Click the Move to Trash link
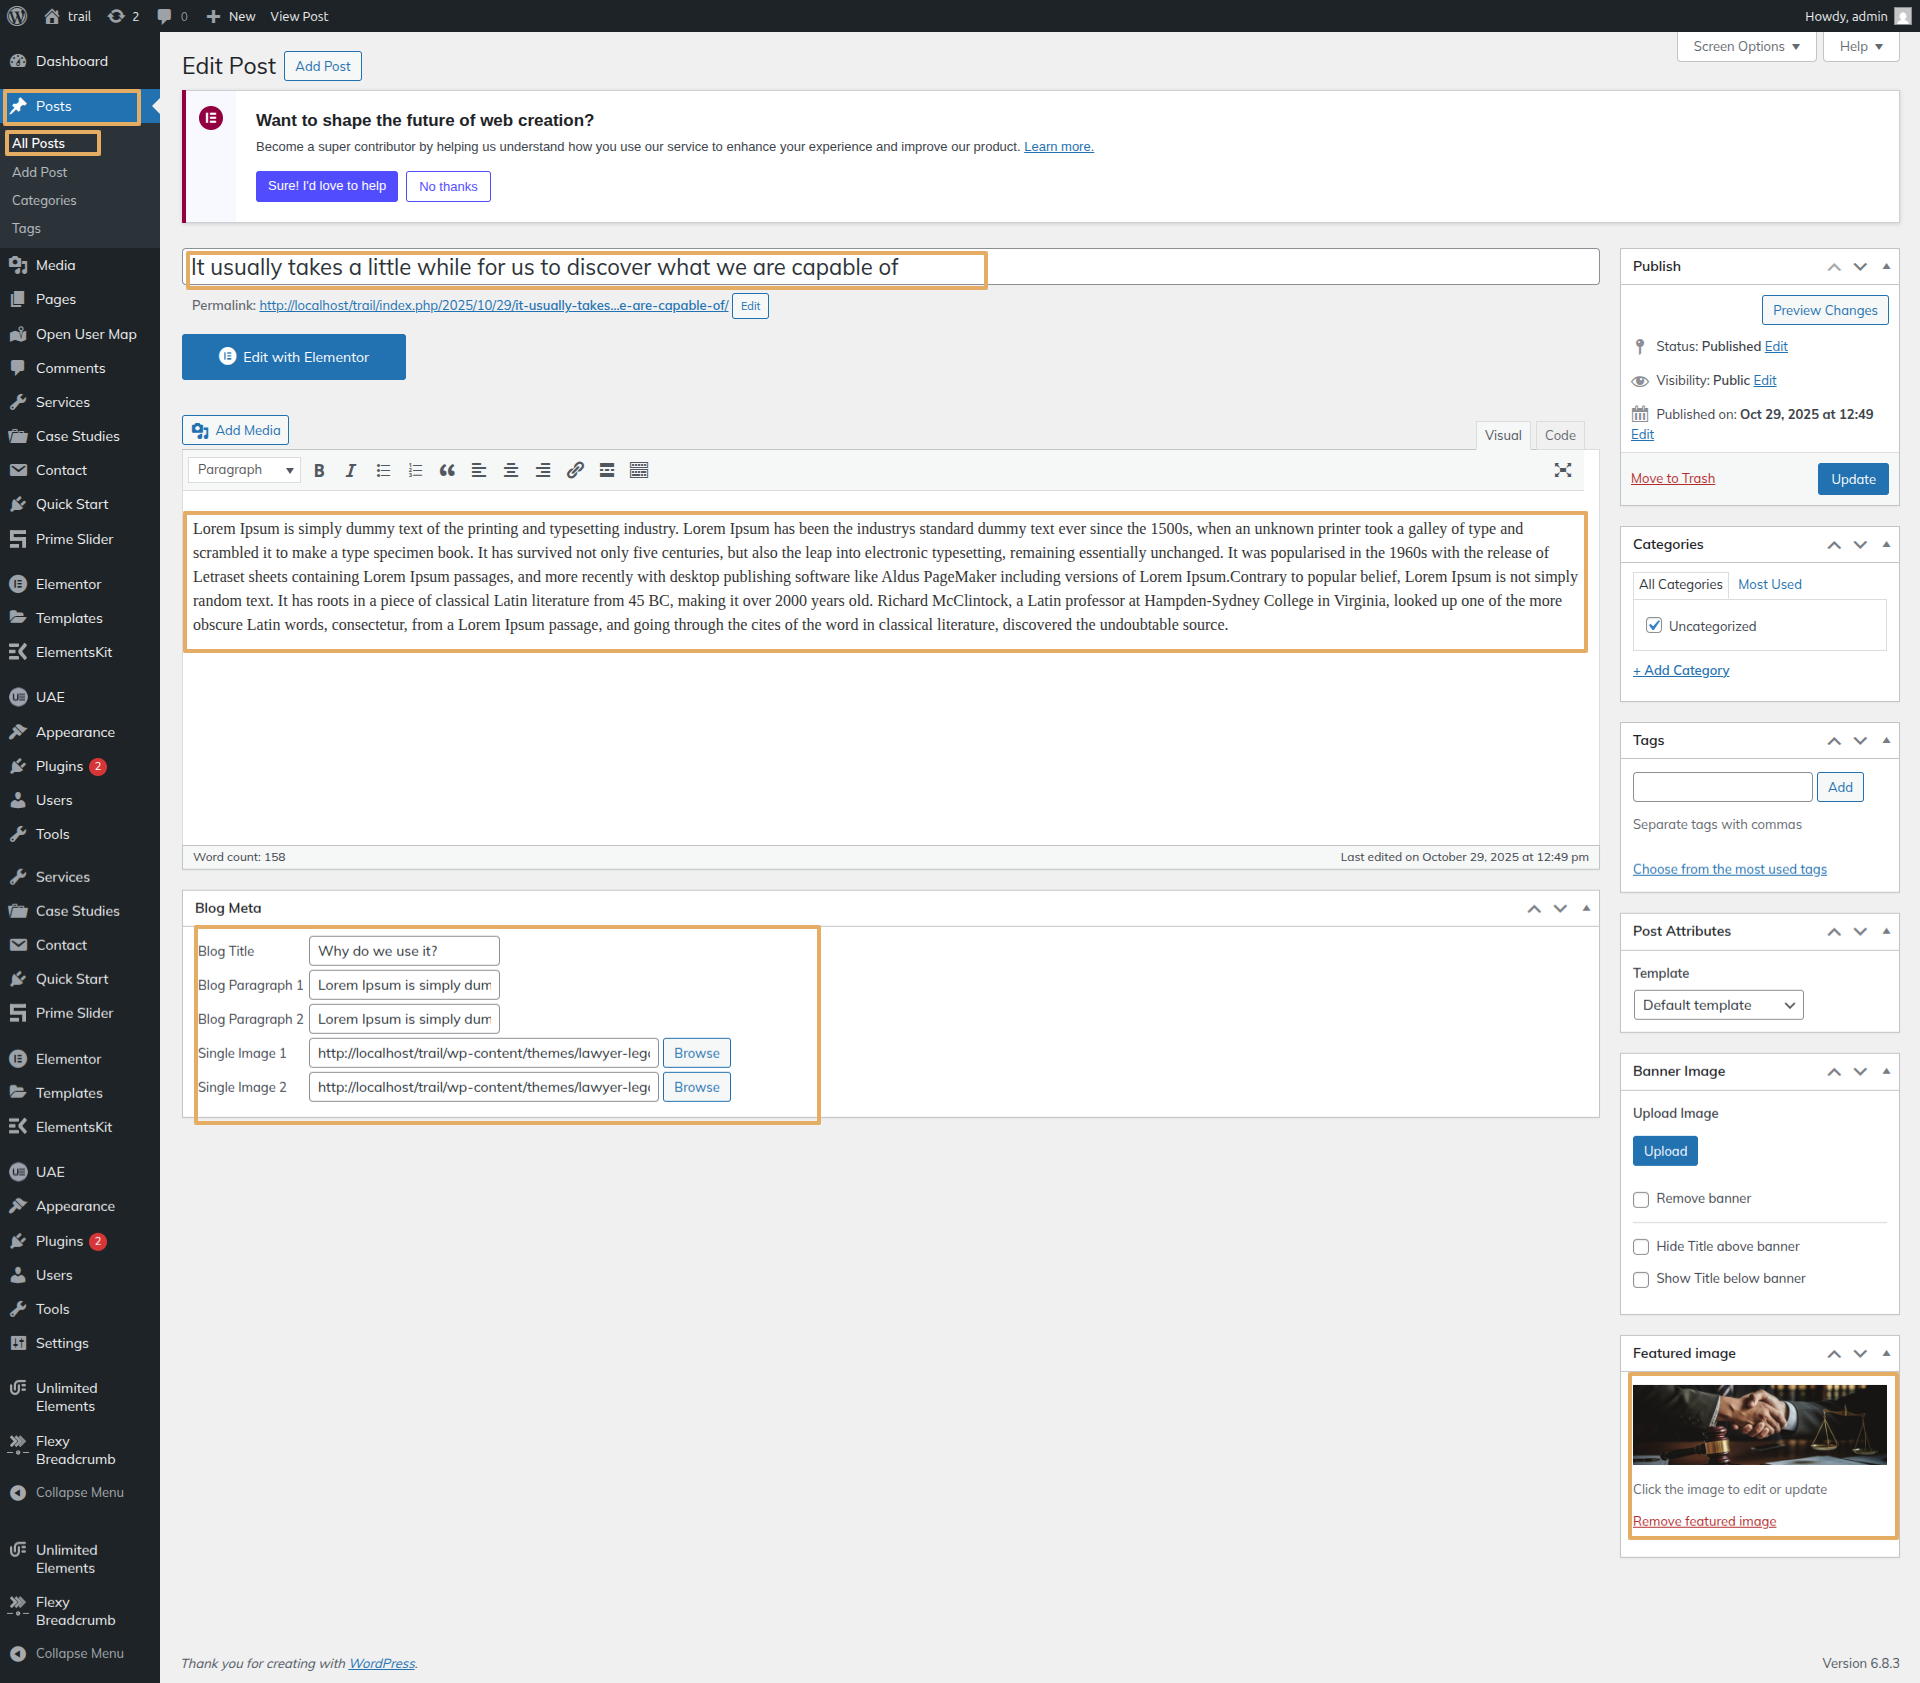This screenshot has height=1683, width=1920. [x=1672, y=479]
